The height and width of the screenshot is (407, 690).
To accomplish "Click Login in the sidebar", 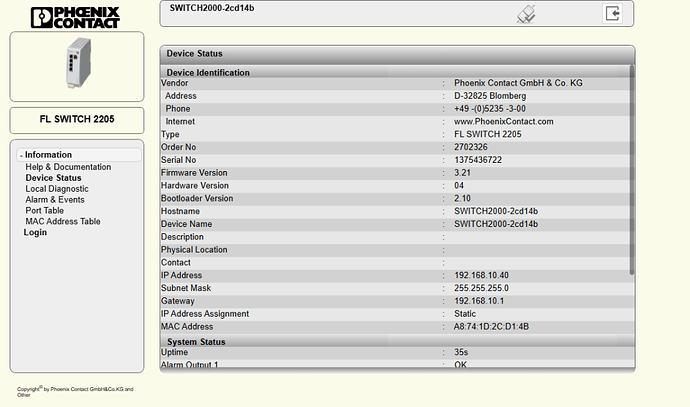I will 35,233.
